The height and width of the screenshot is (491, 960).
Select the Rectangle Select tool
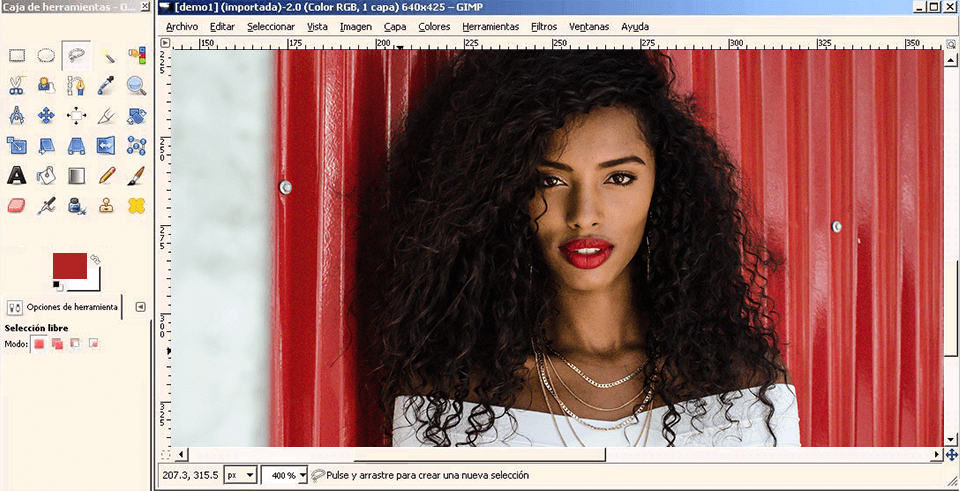coord(17,56)
